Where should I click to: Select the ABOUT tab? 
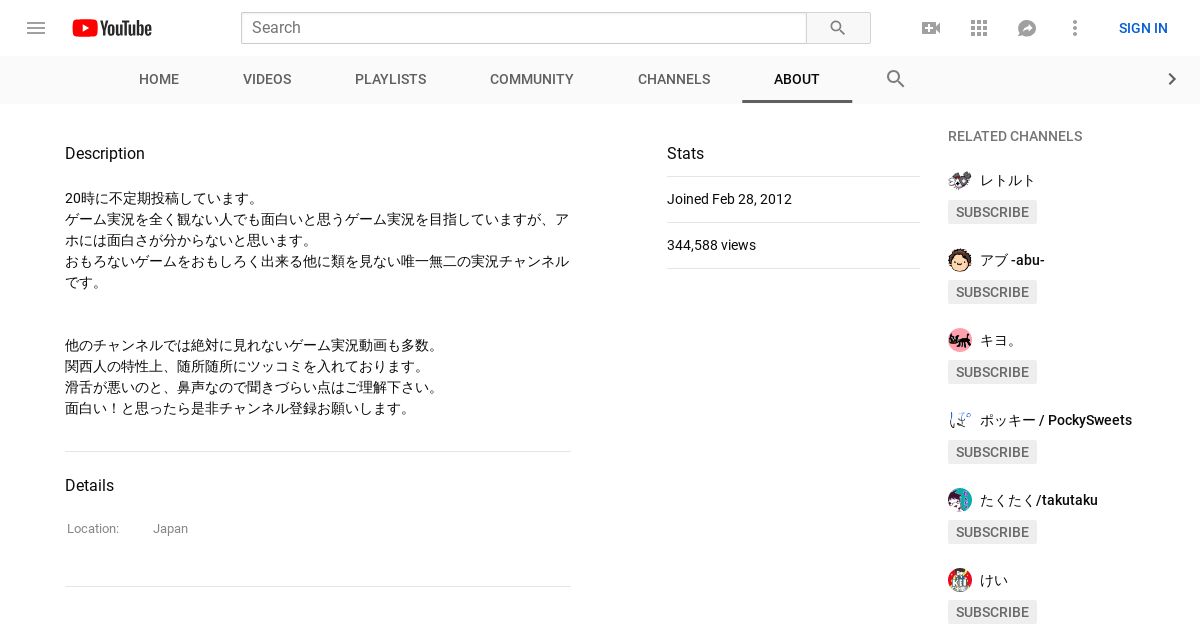(797, 79)
